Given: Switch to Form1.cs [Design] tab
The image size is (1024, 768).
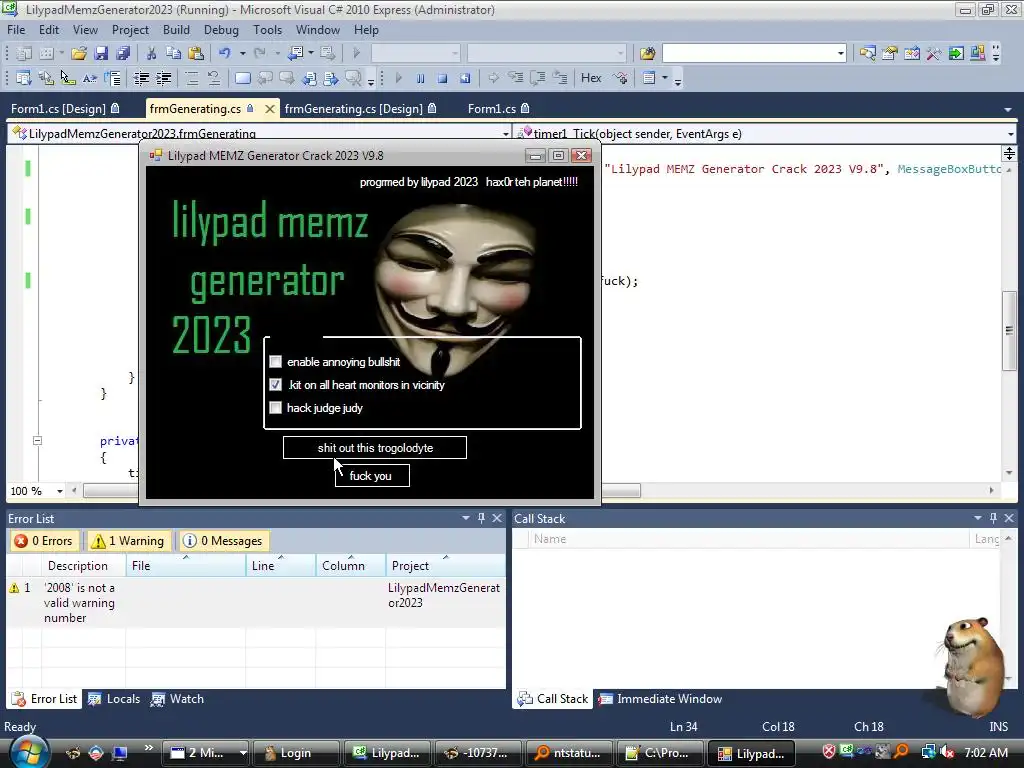Looking at the screenshot, I should 66,109.
